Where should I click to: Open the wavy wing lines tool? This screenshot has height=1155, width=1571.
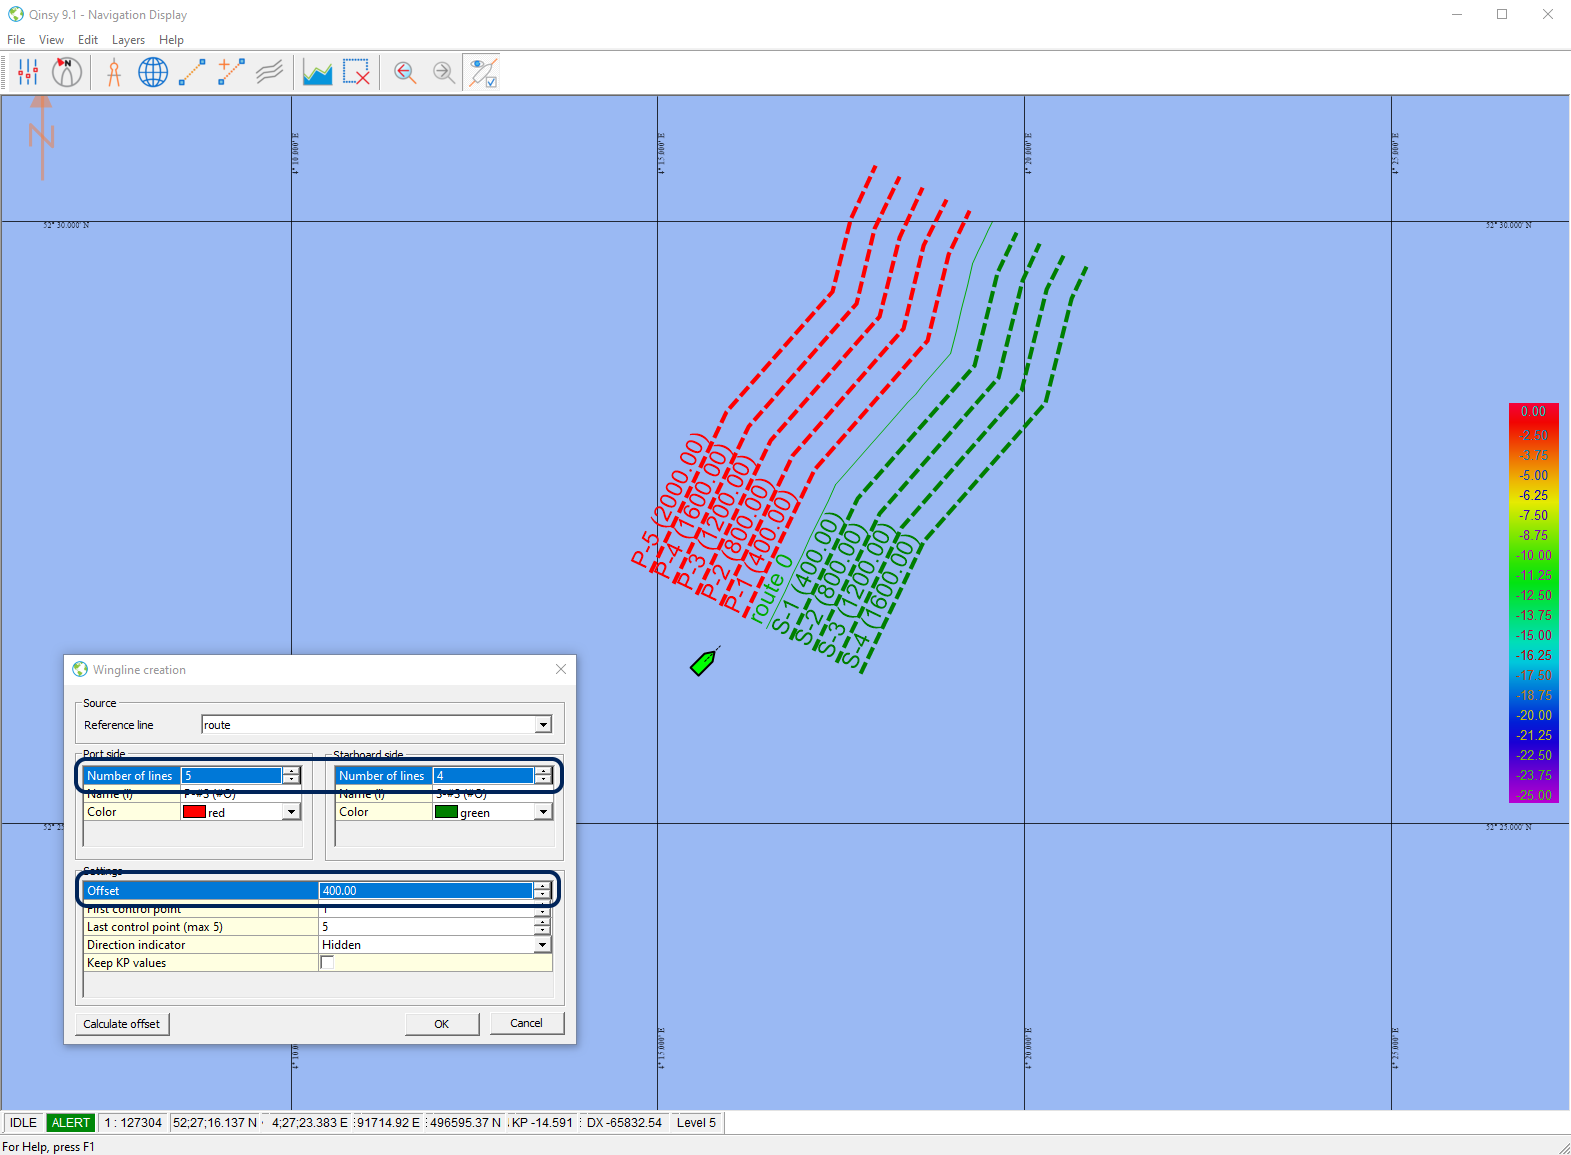270,72
